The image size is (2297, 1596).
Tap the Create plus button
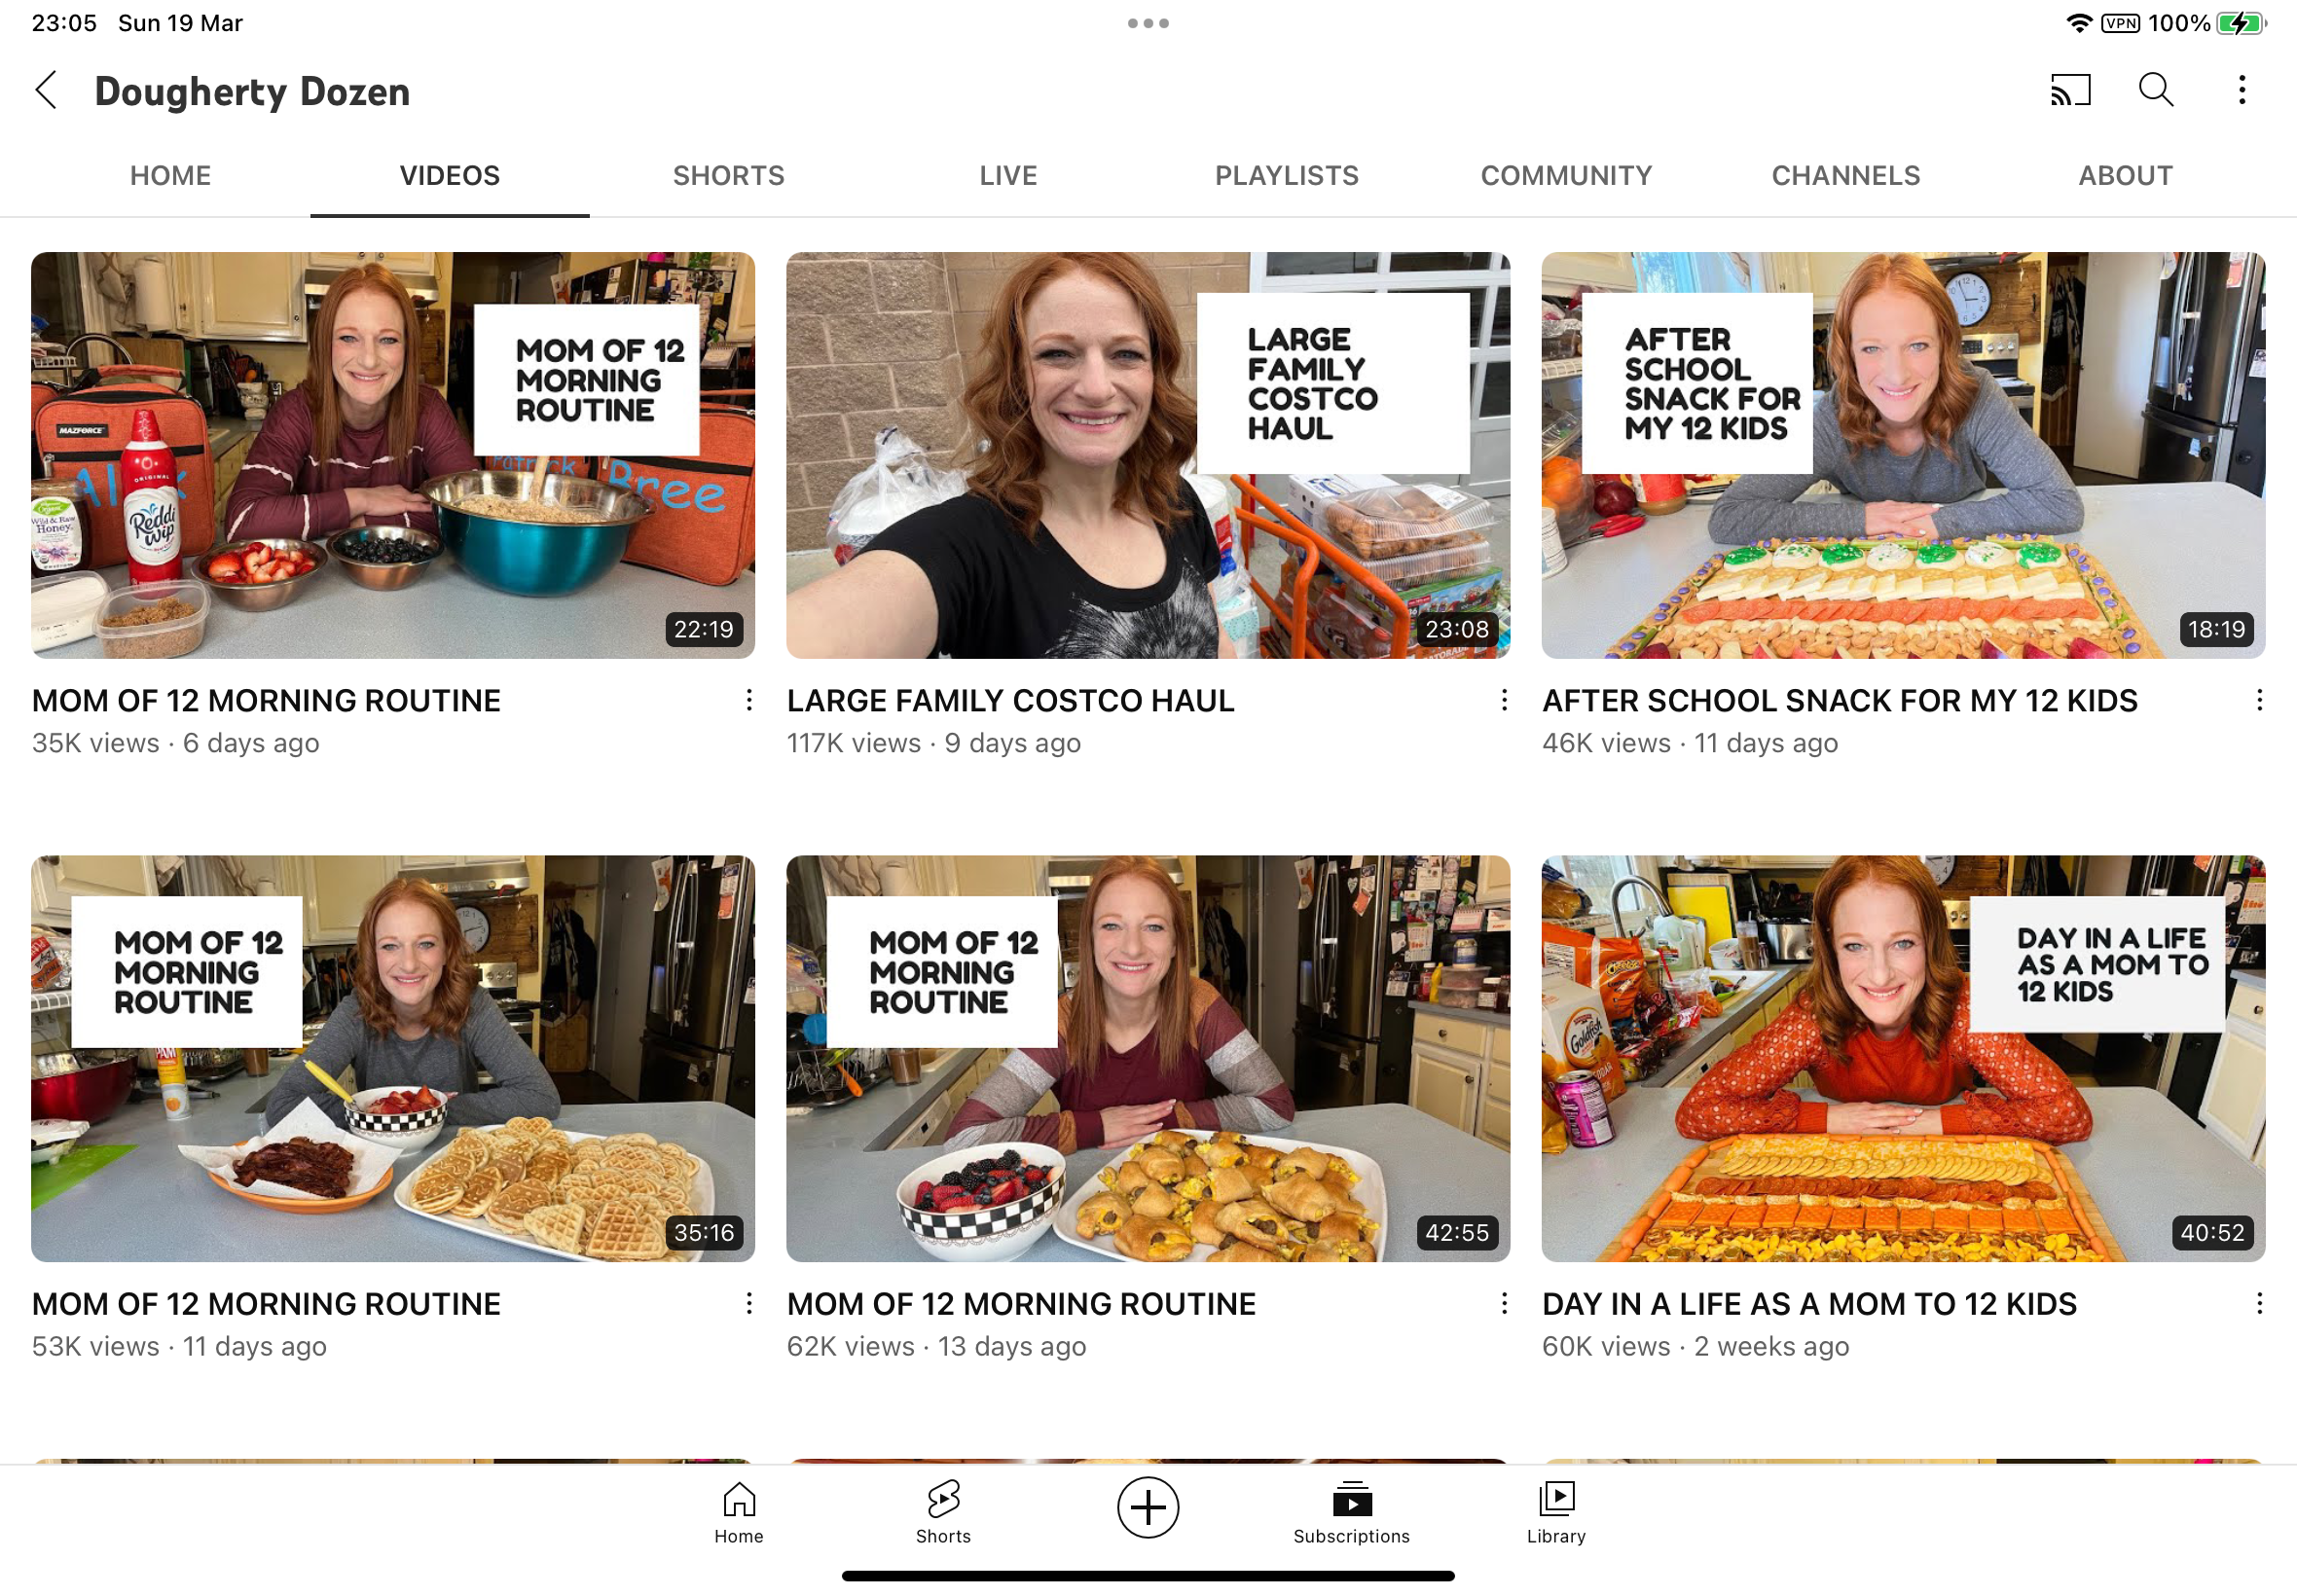point(1148,1507)
